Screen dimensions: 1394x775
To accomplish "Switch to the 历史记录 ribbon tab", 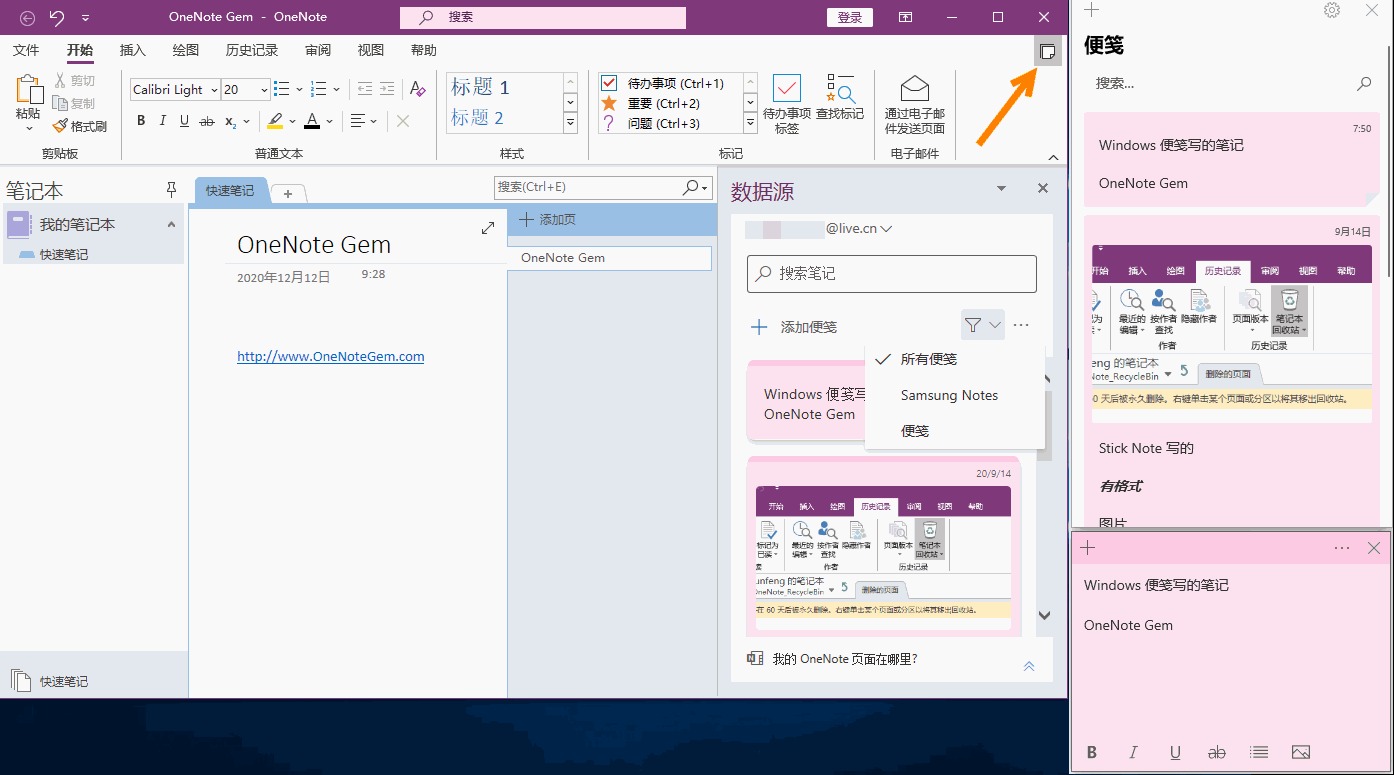I will click(252, 50).
